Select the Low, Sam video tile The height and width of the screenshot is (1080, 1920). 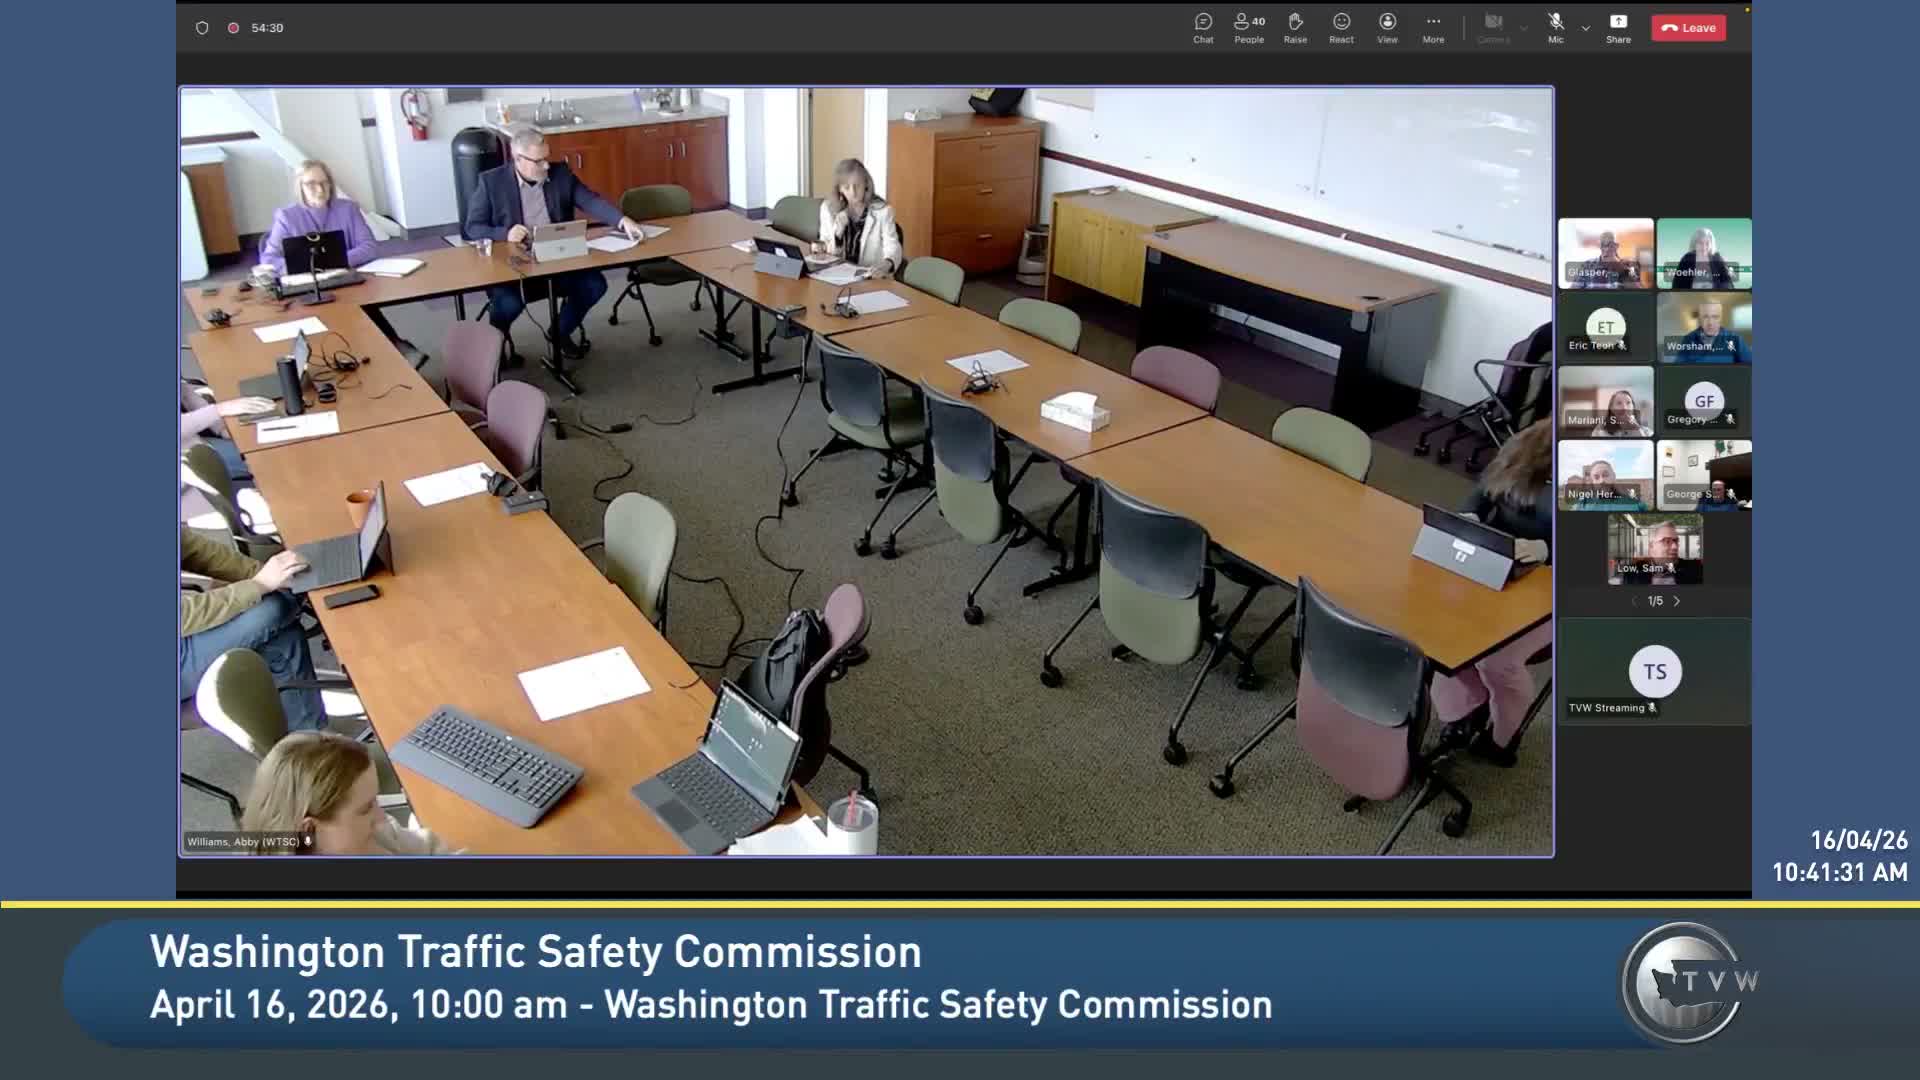(x=1655, y=549)
